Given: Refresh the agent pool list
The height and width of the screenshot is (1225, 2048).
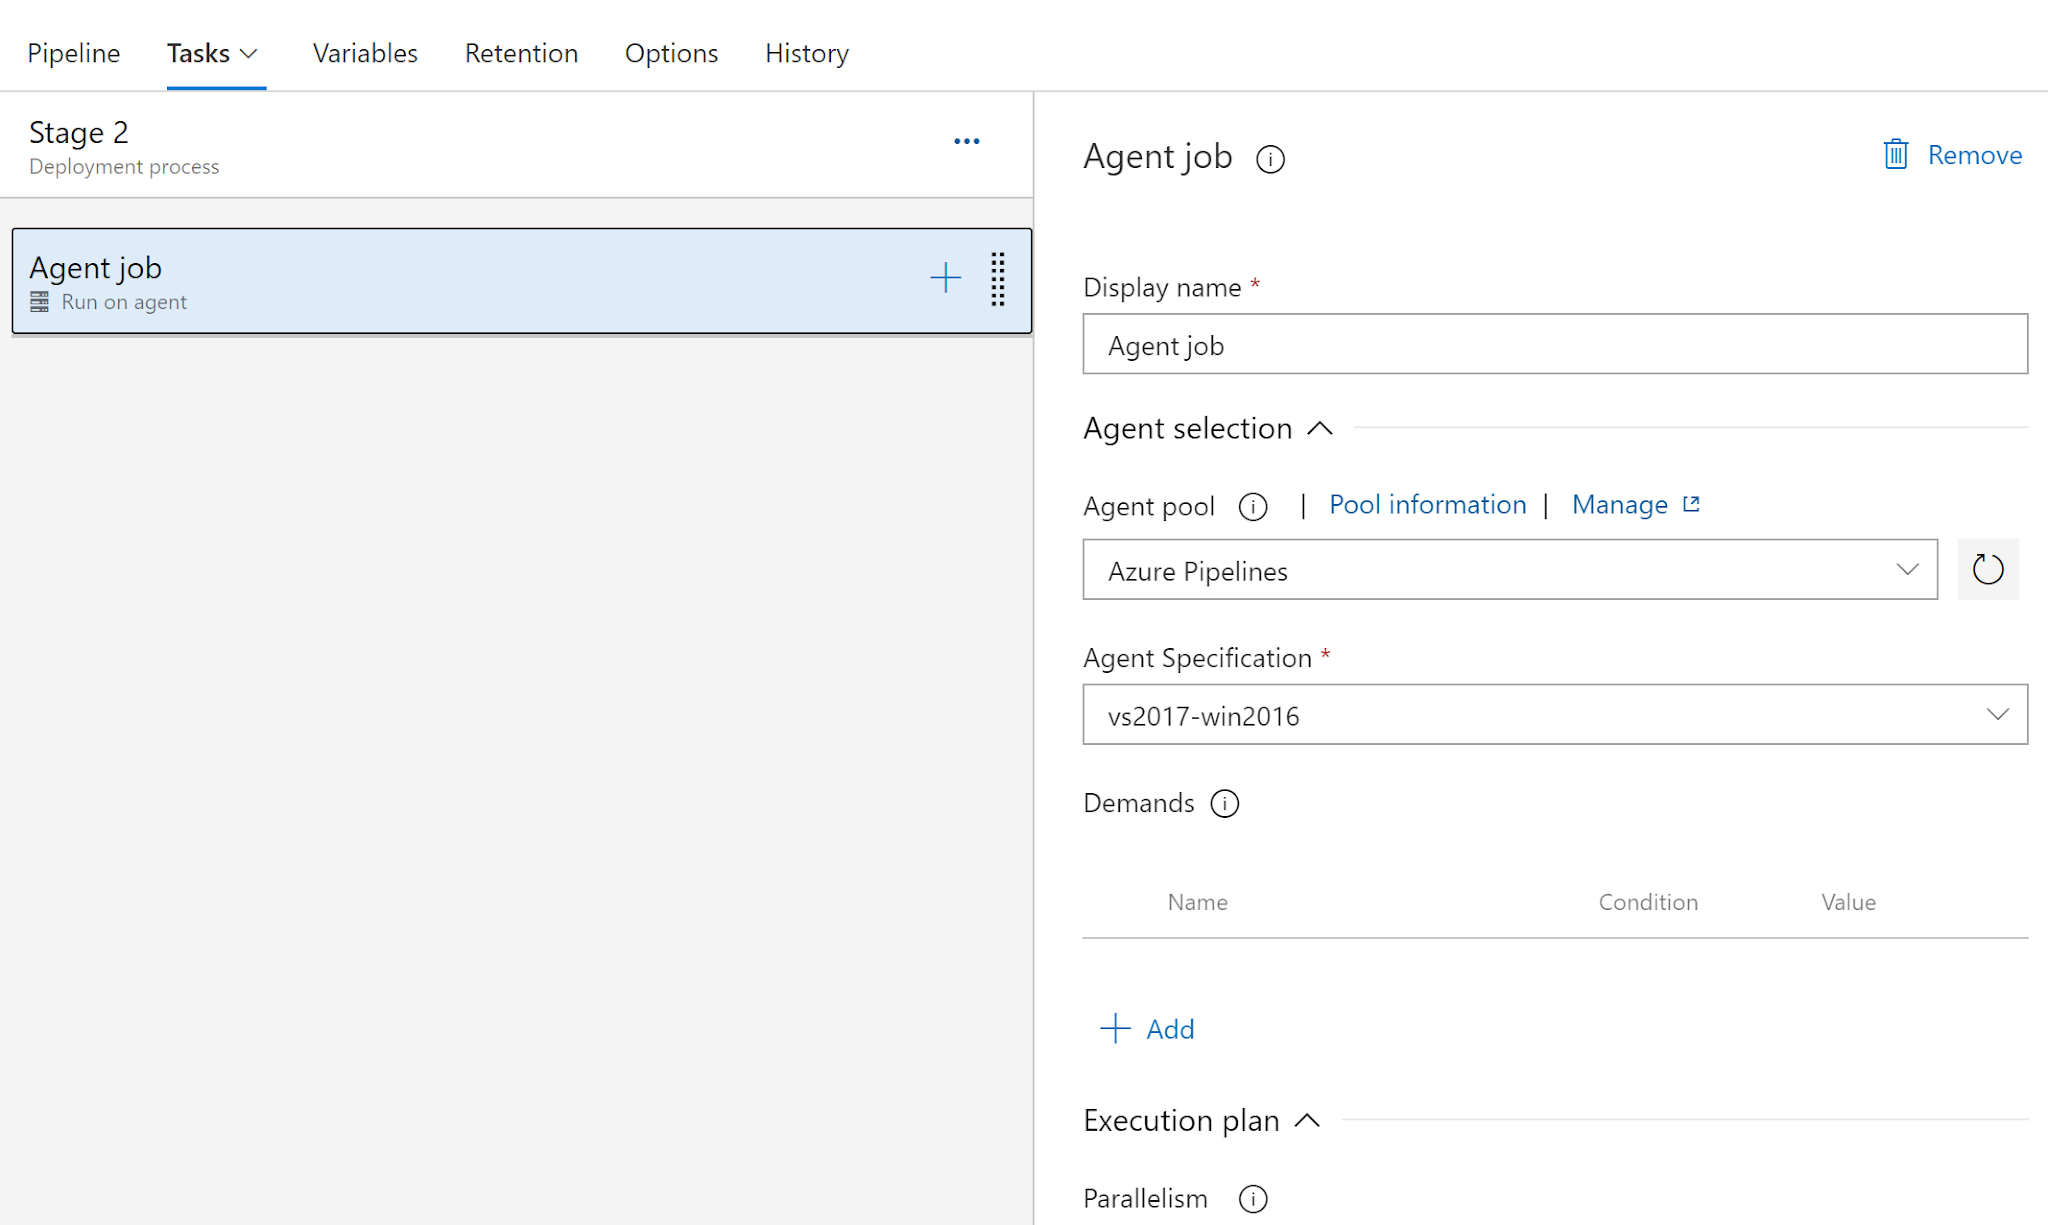Looking at the screenshot, I should (x=1987, y=570).
